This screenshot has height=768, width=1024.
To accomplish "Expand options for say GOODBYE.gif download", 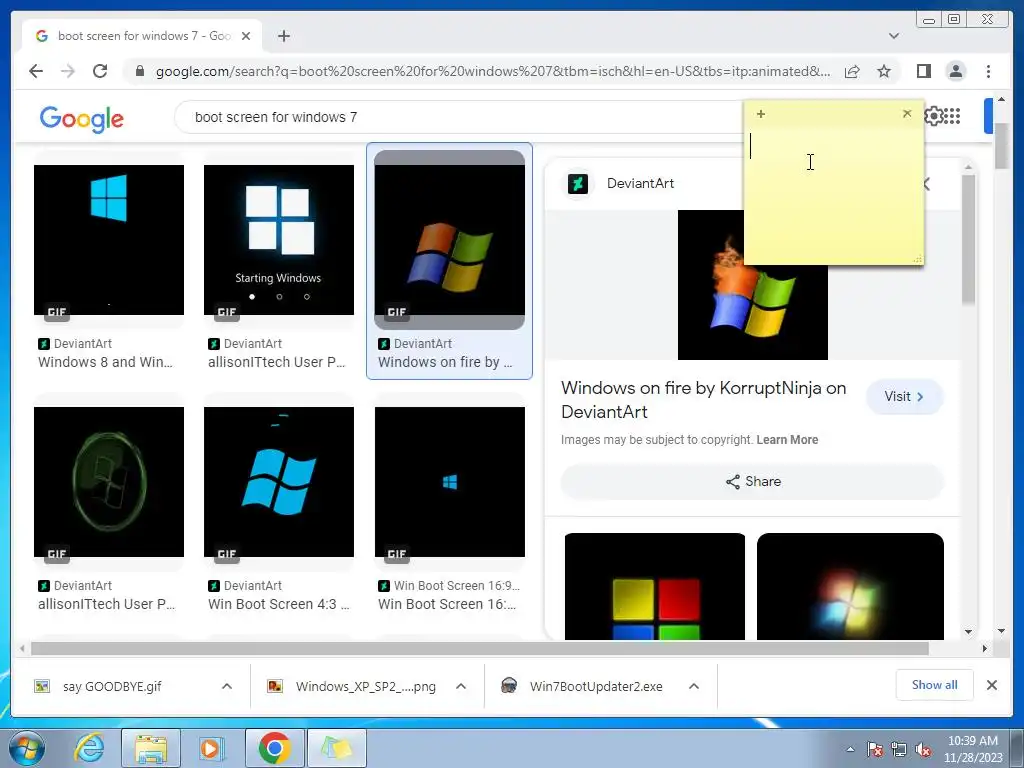I will coord(227,686).
